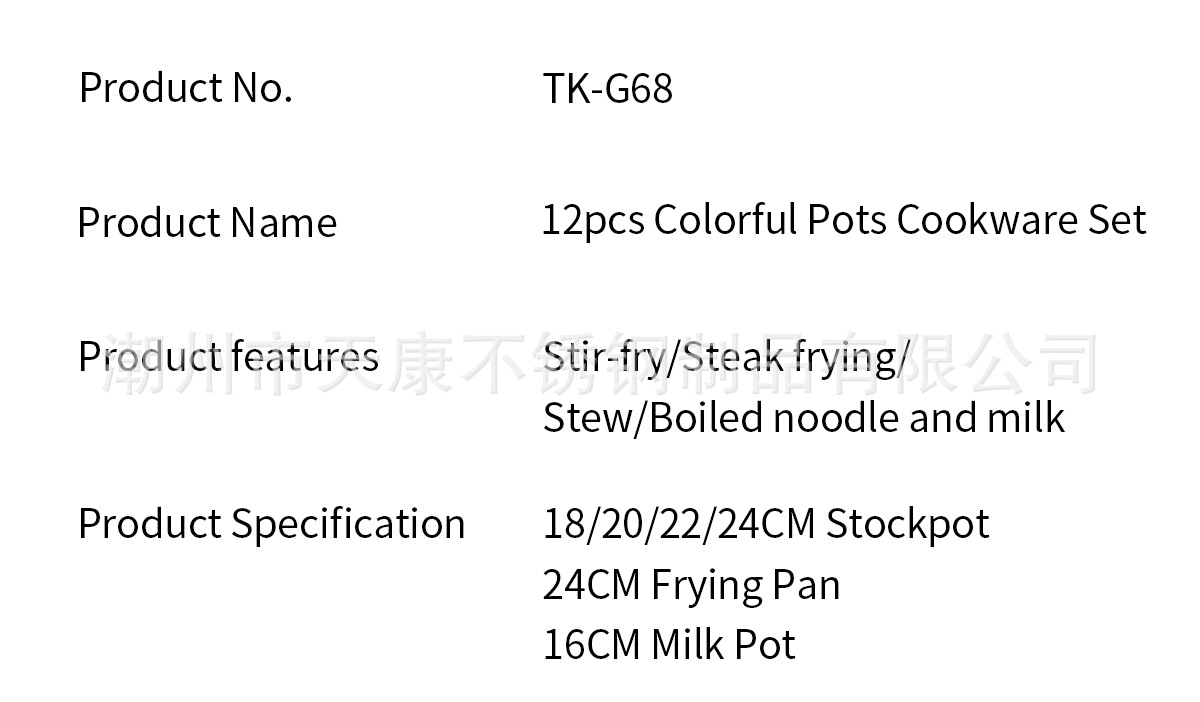Image resolution: width=1200 pixels, height=702 pixels.
Task: Select the "18/20/22/24CM" size text
Action: pyautogui.click(x=679, y=524)
